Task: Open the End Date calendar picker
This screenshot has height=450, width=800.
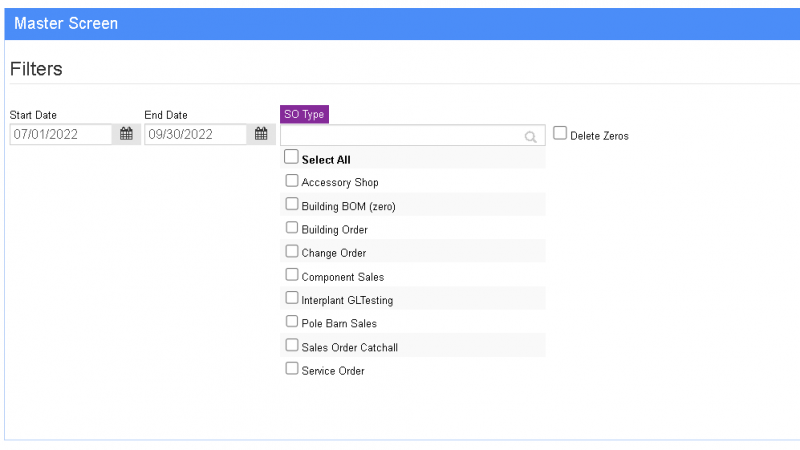Action: point(260,134)
